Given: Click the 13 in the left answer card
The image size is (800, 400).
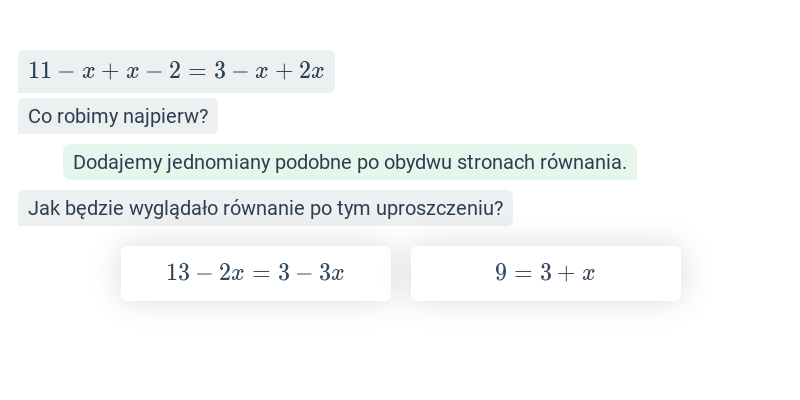Looking at the screenshot, I should (x=178, y=273).
